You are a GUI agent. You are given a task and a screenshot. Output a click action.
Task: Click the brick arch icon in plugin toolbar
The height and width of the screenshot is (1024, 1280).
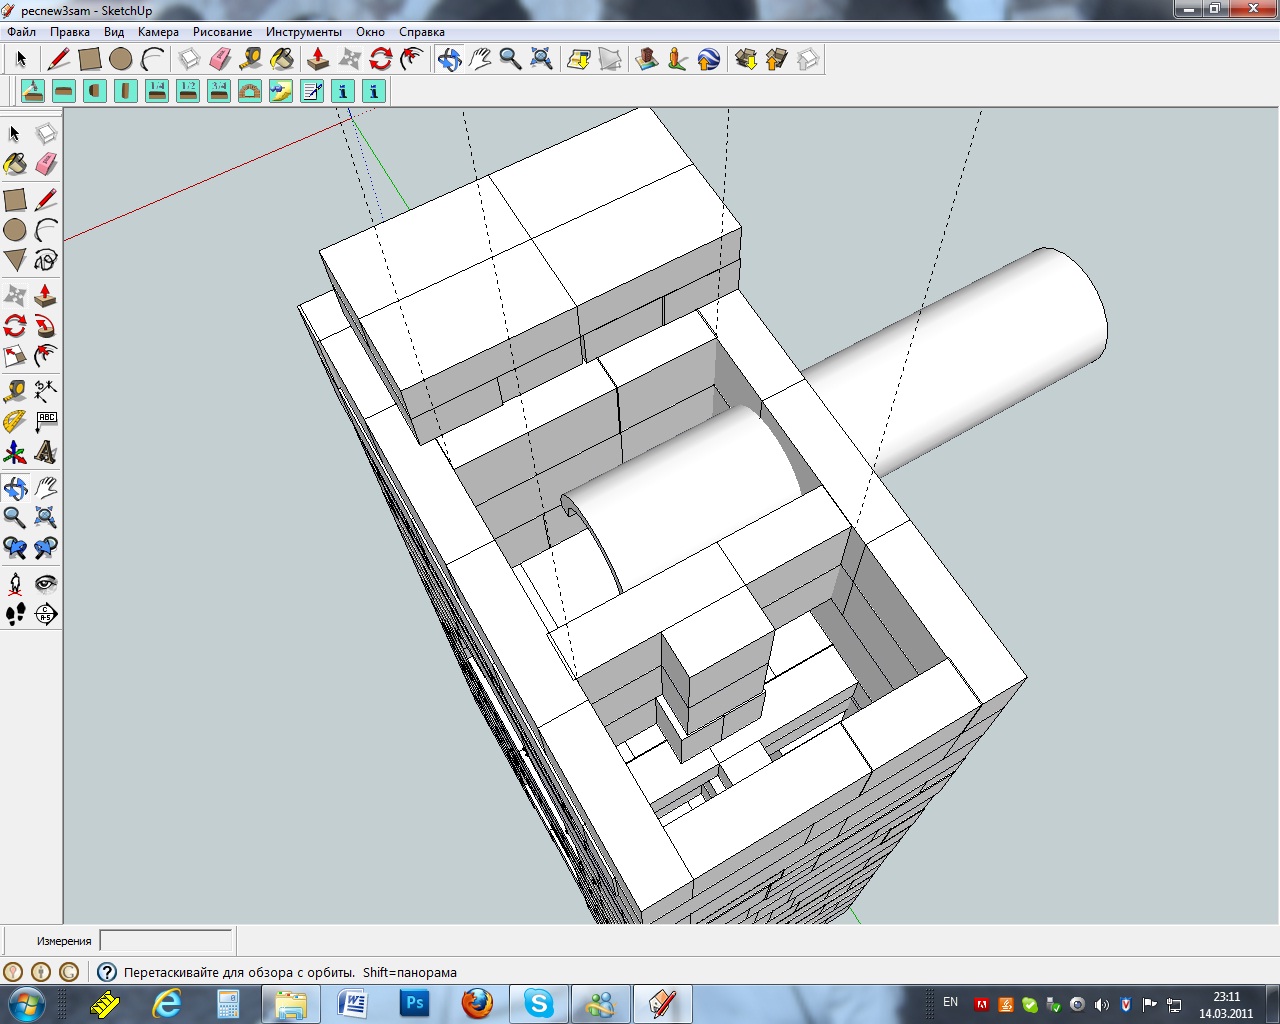(250, 92)
